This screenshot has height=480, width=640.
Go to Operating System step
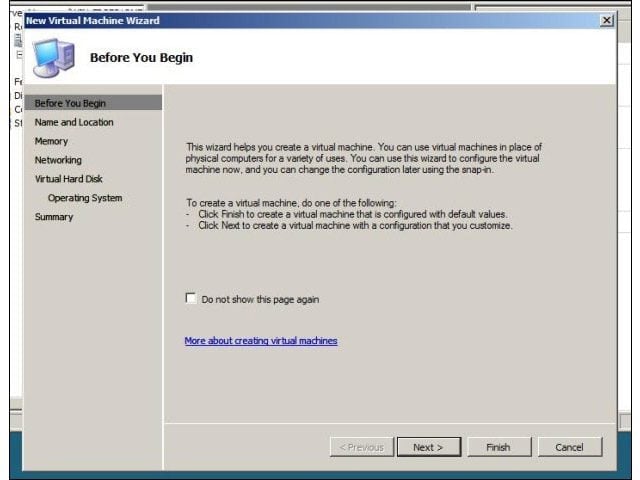pos(85,198)
